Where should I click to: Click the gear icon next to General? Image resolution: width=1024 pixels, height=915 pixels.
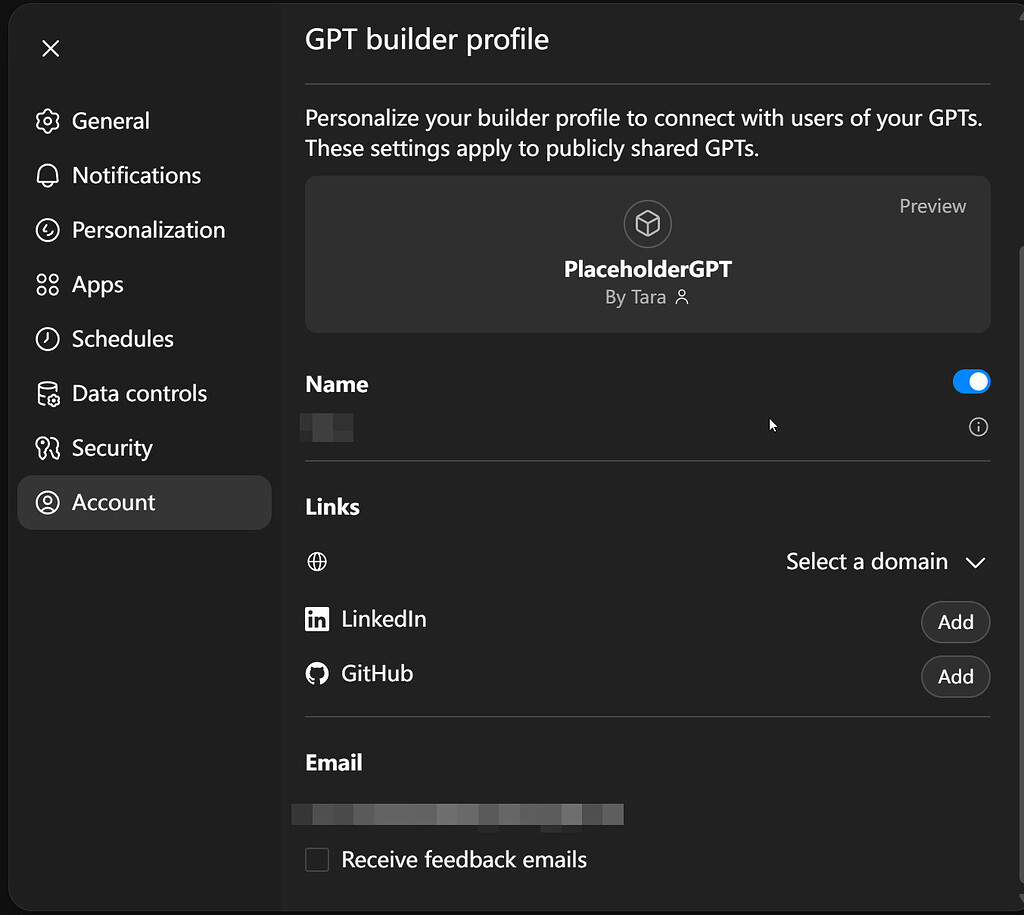tap(48, 121)
